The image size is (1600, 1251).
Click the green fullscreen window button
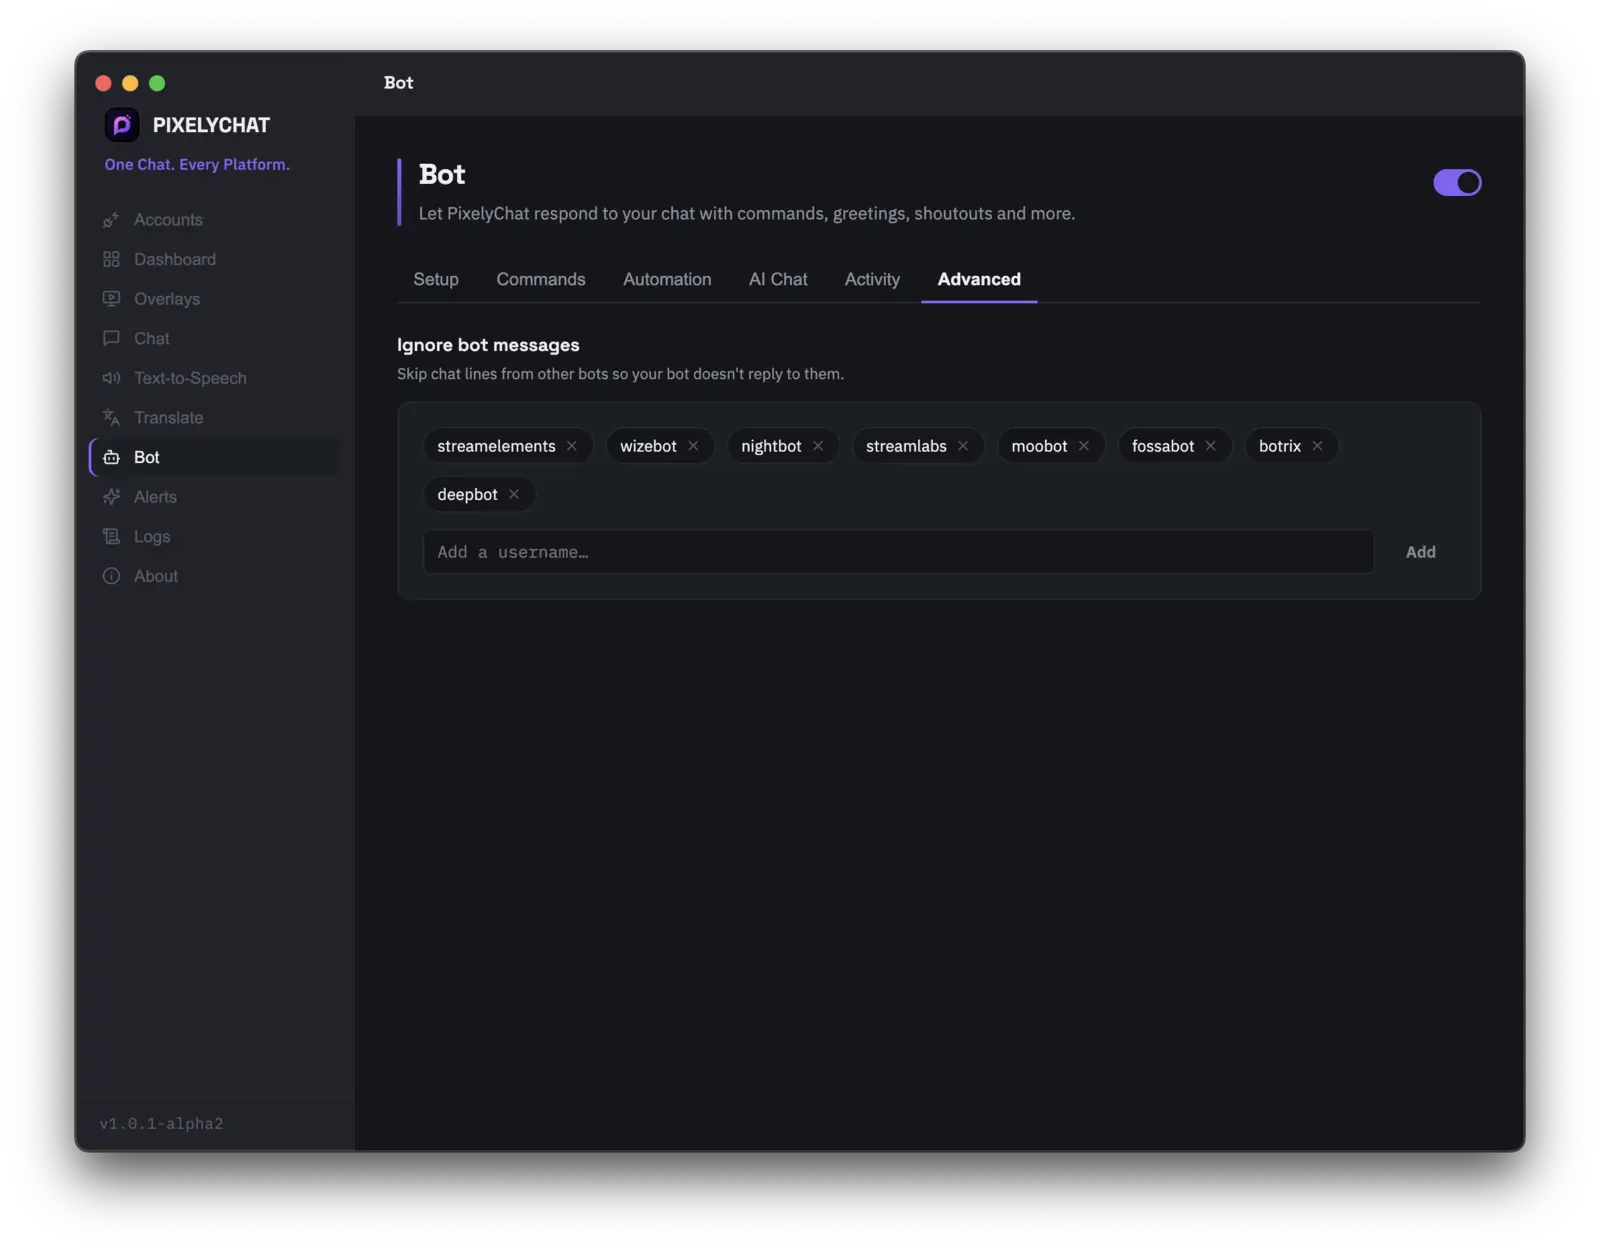point(157,83)
